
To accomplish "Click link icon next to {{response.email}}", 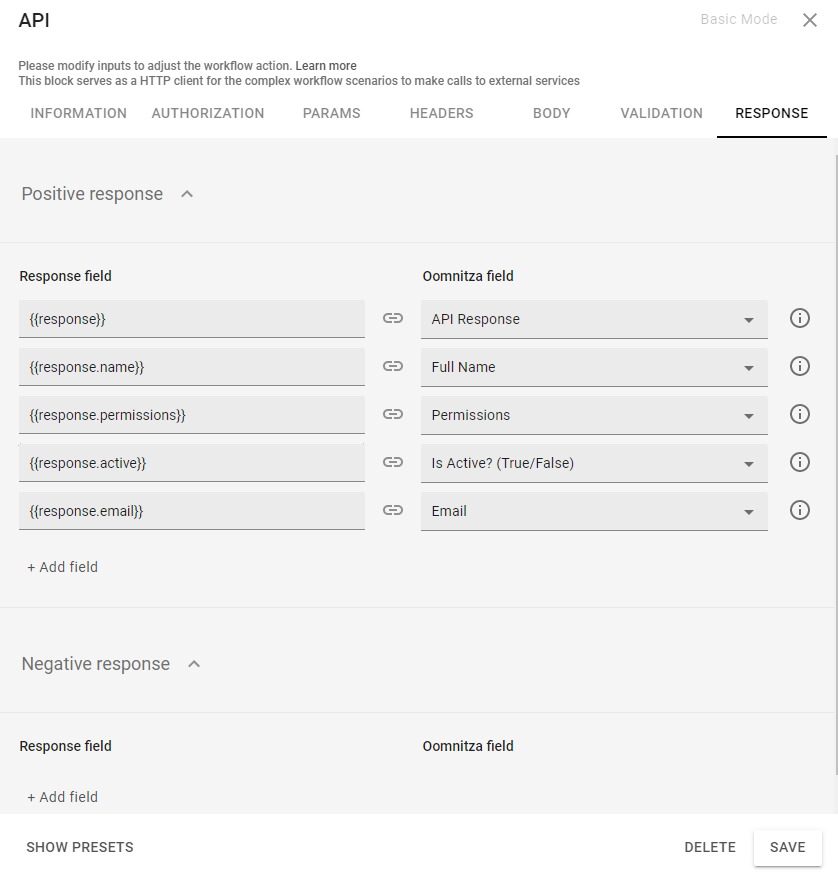I will tap(393, 511).
